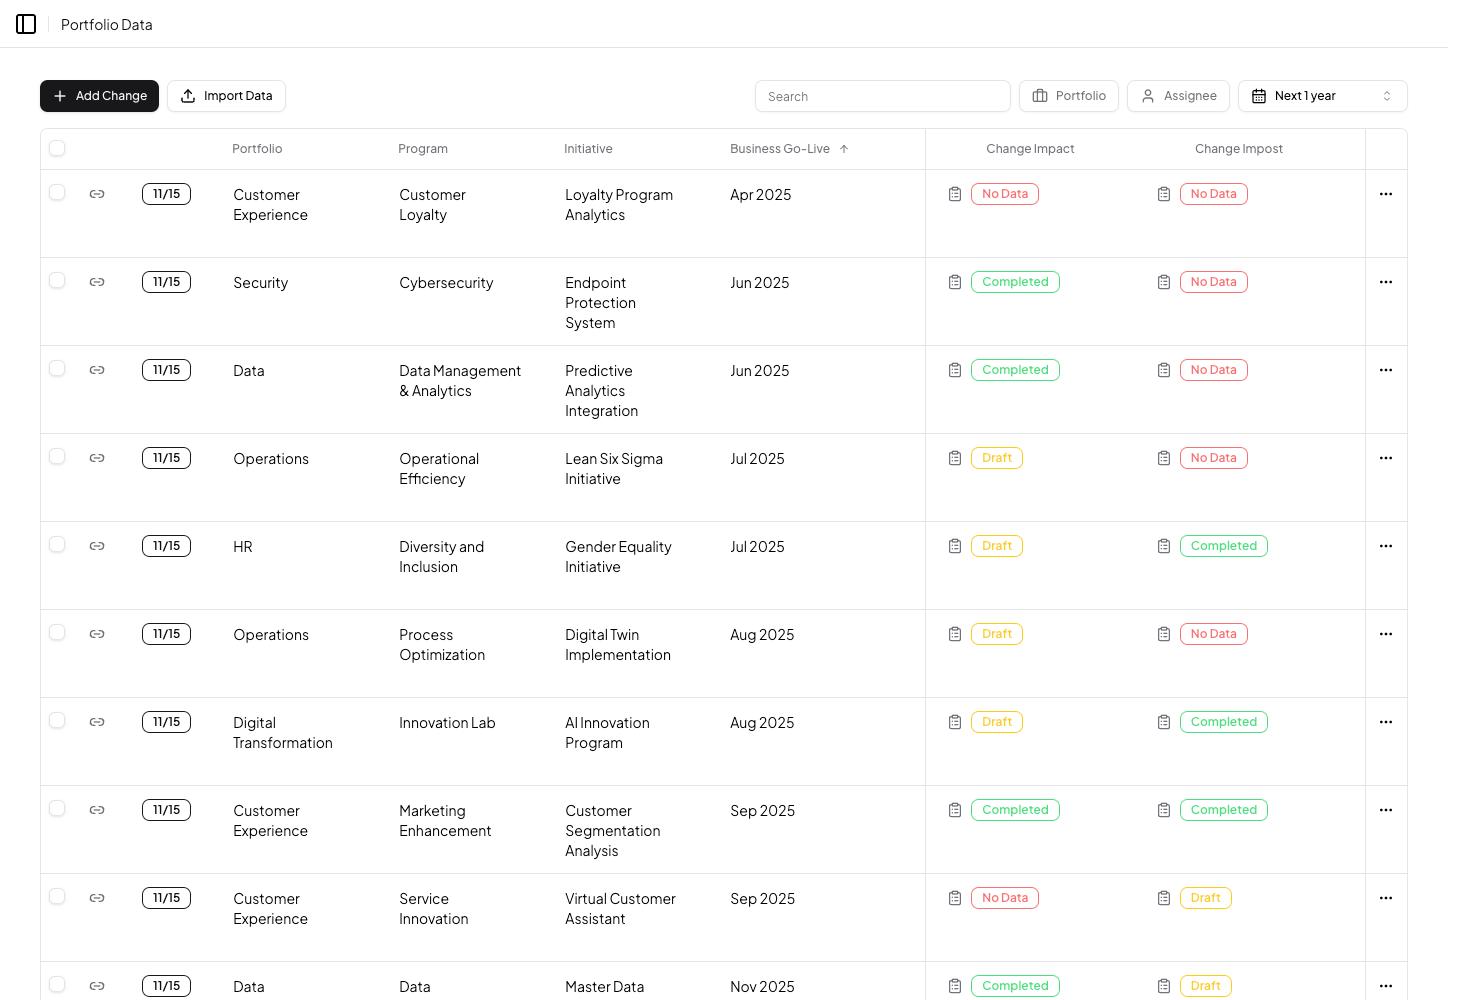1460x1000 pixels.
Task: Check the select-all checkbox in the header row
Action: pyautogui.click(x=57, y=147)
